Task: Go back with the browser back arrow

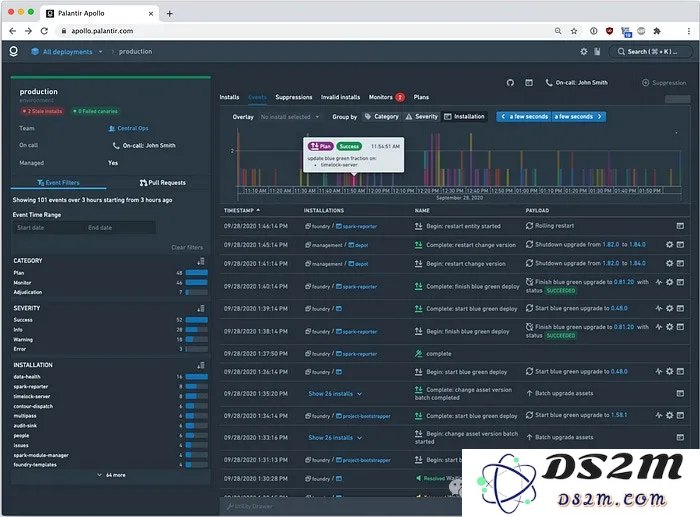Action: (x=12, y=31)
